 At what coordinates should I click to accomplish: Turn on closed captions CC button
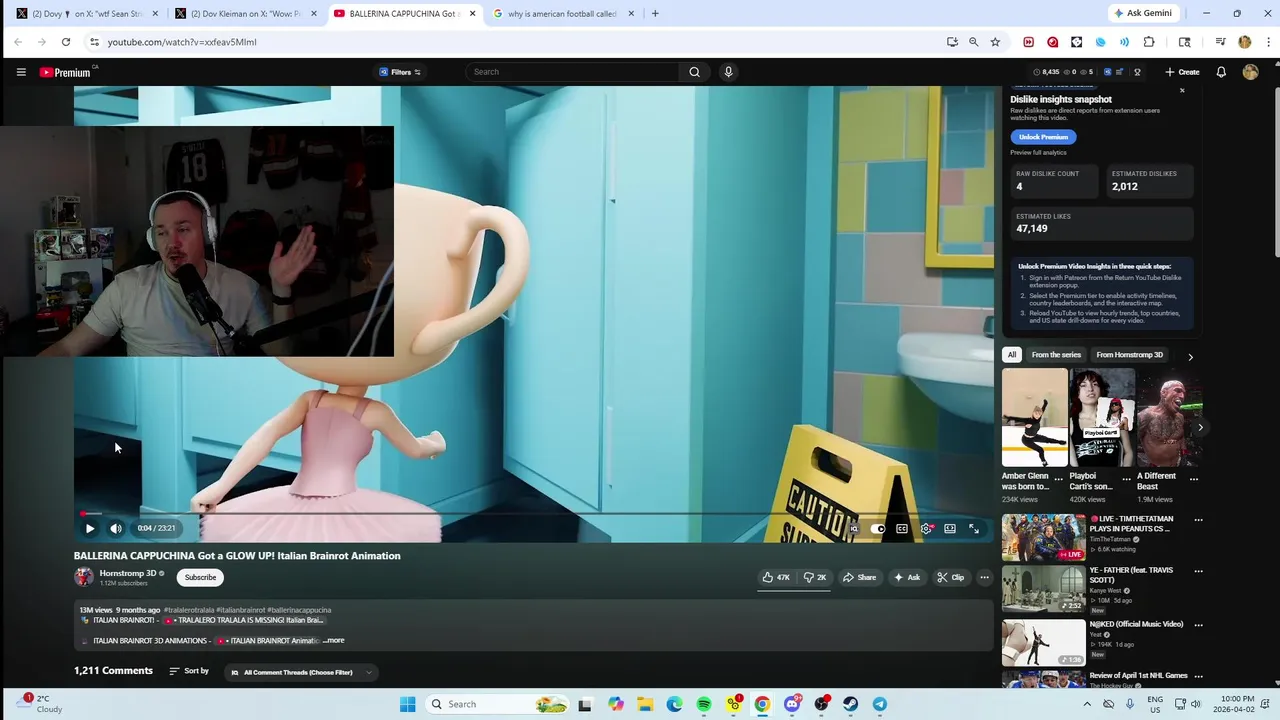click(902, 528)
